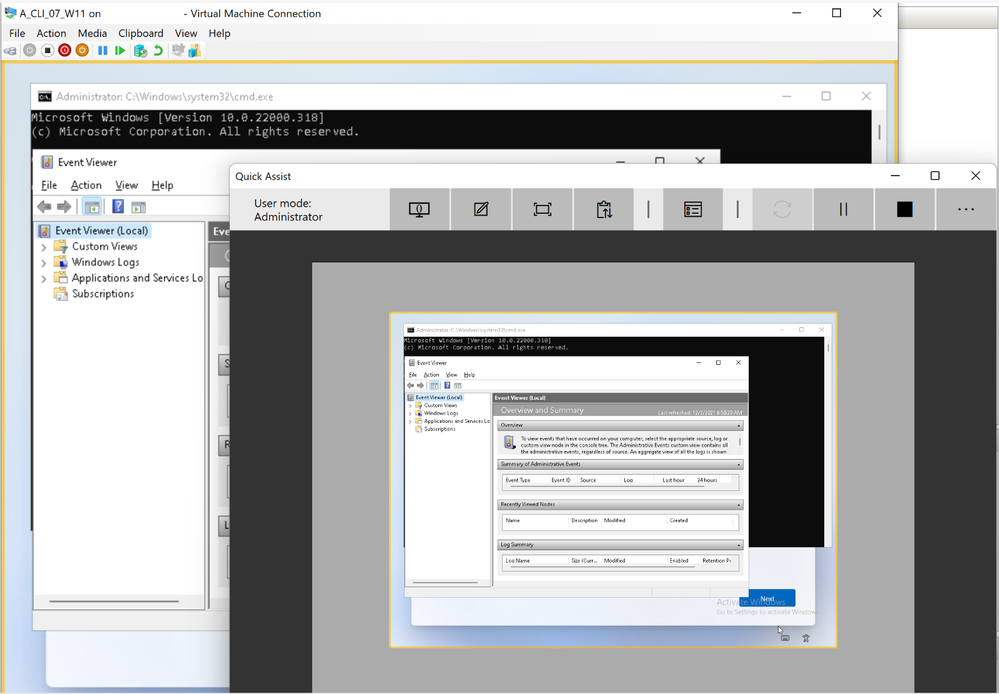Collapse Overview section in remote view
The image size is (999, 694).
coord(739,425)
